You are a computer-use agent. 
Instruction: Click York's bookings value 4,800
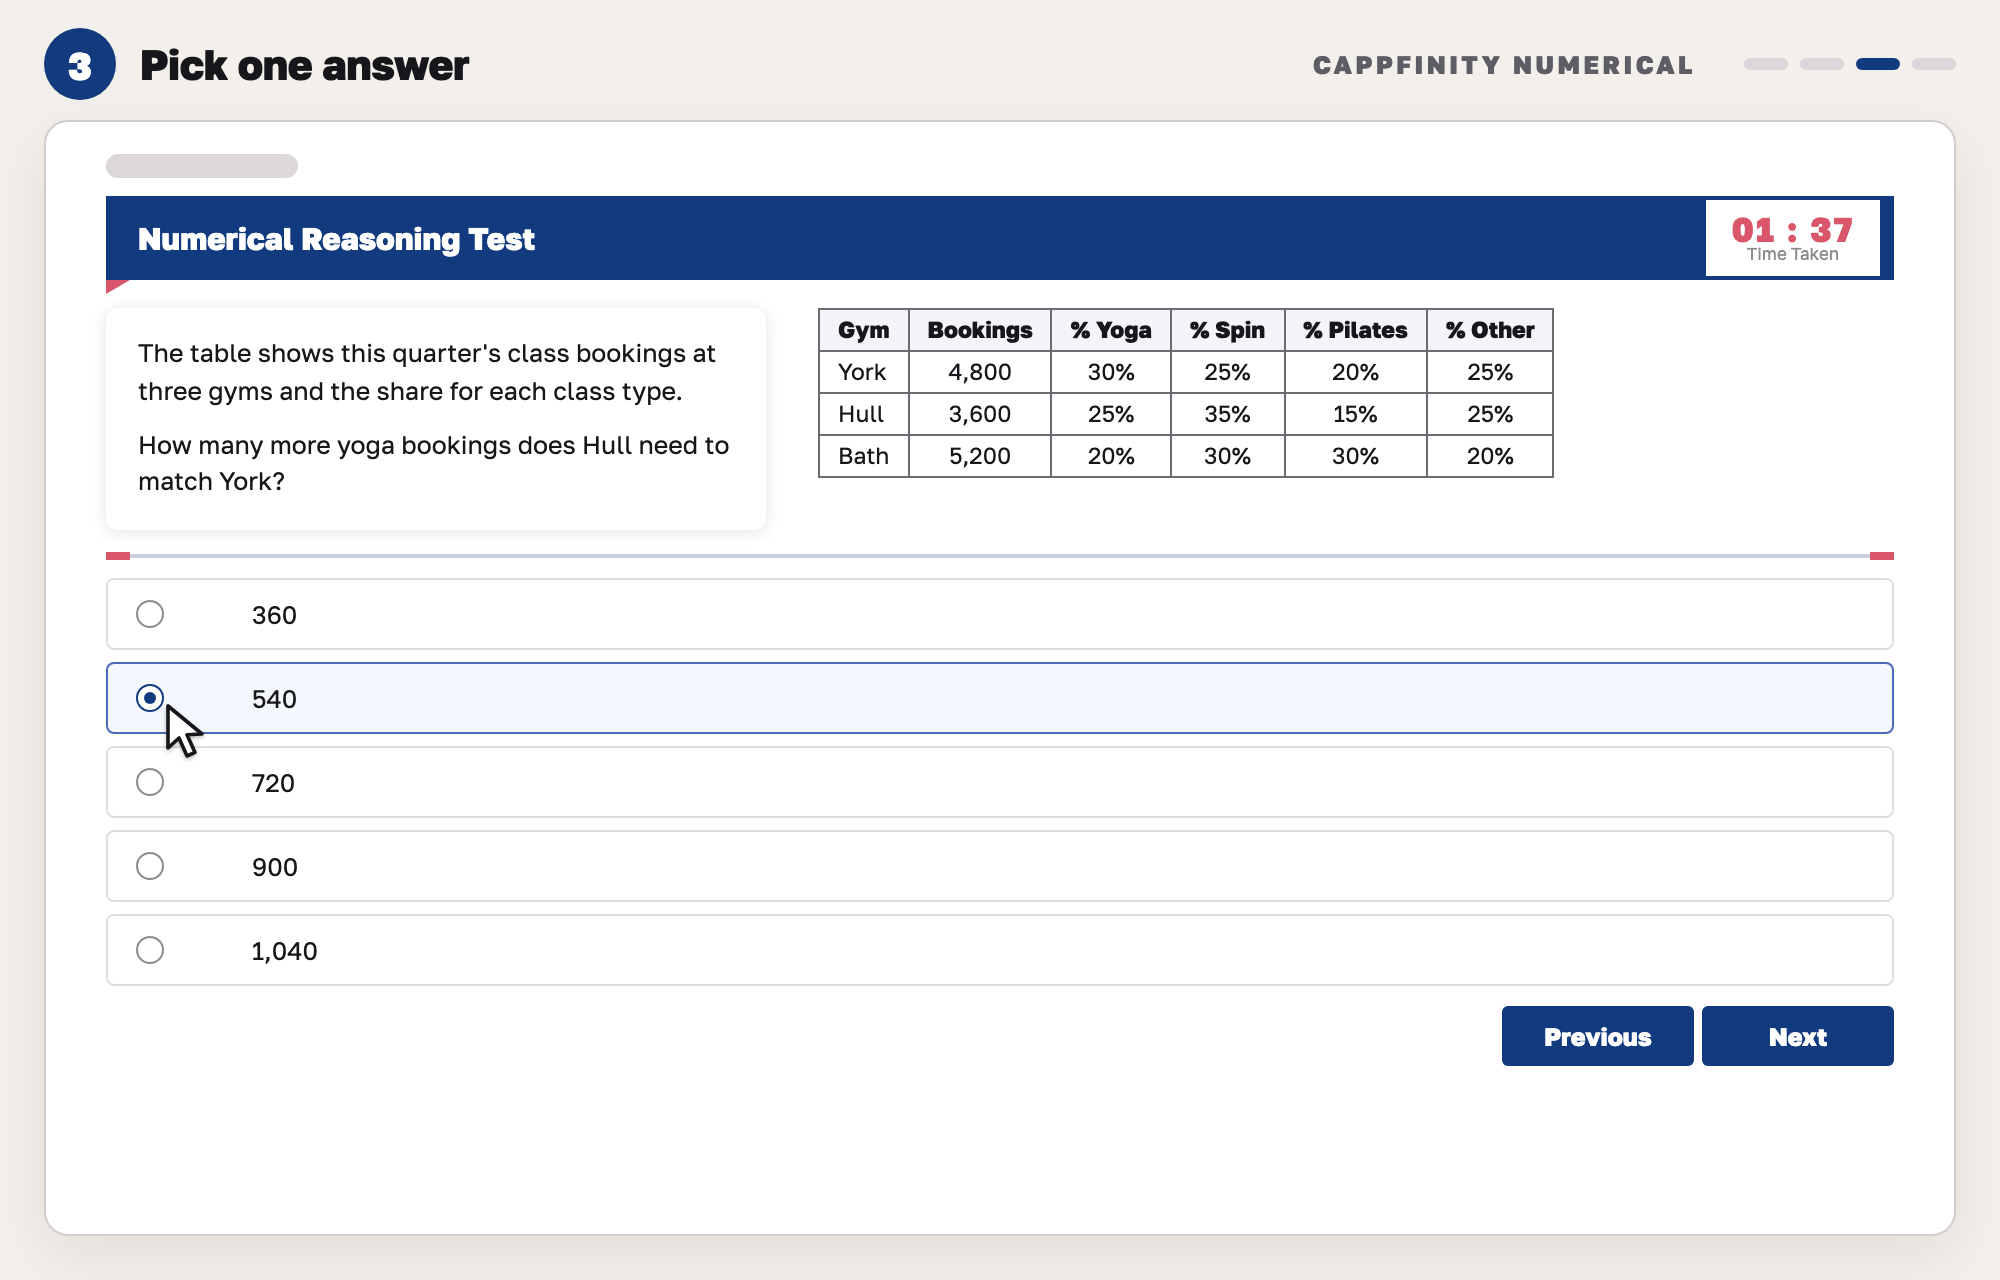point(980,372)
